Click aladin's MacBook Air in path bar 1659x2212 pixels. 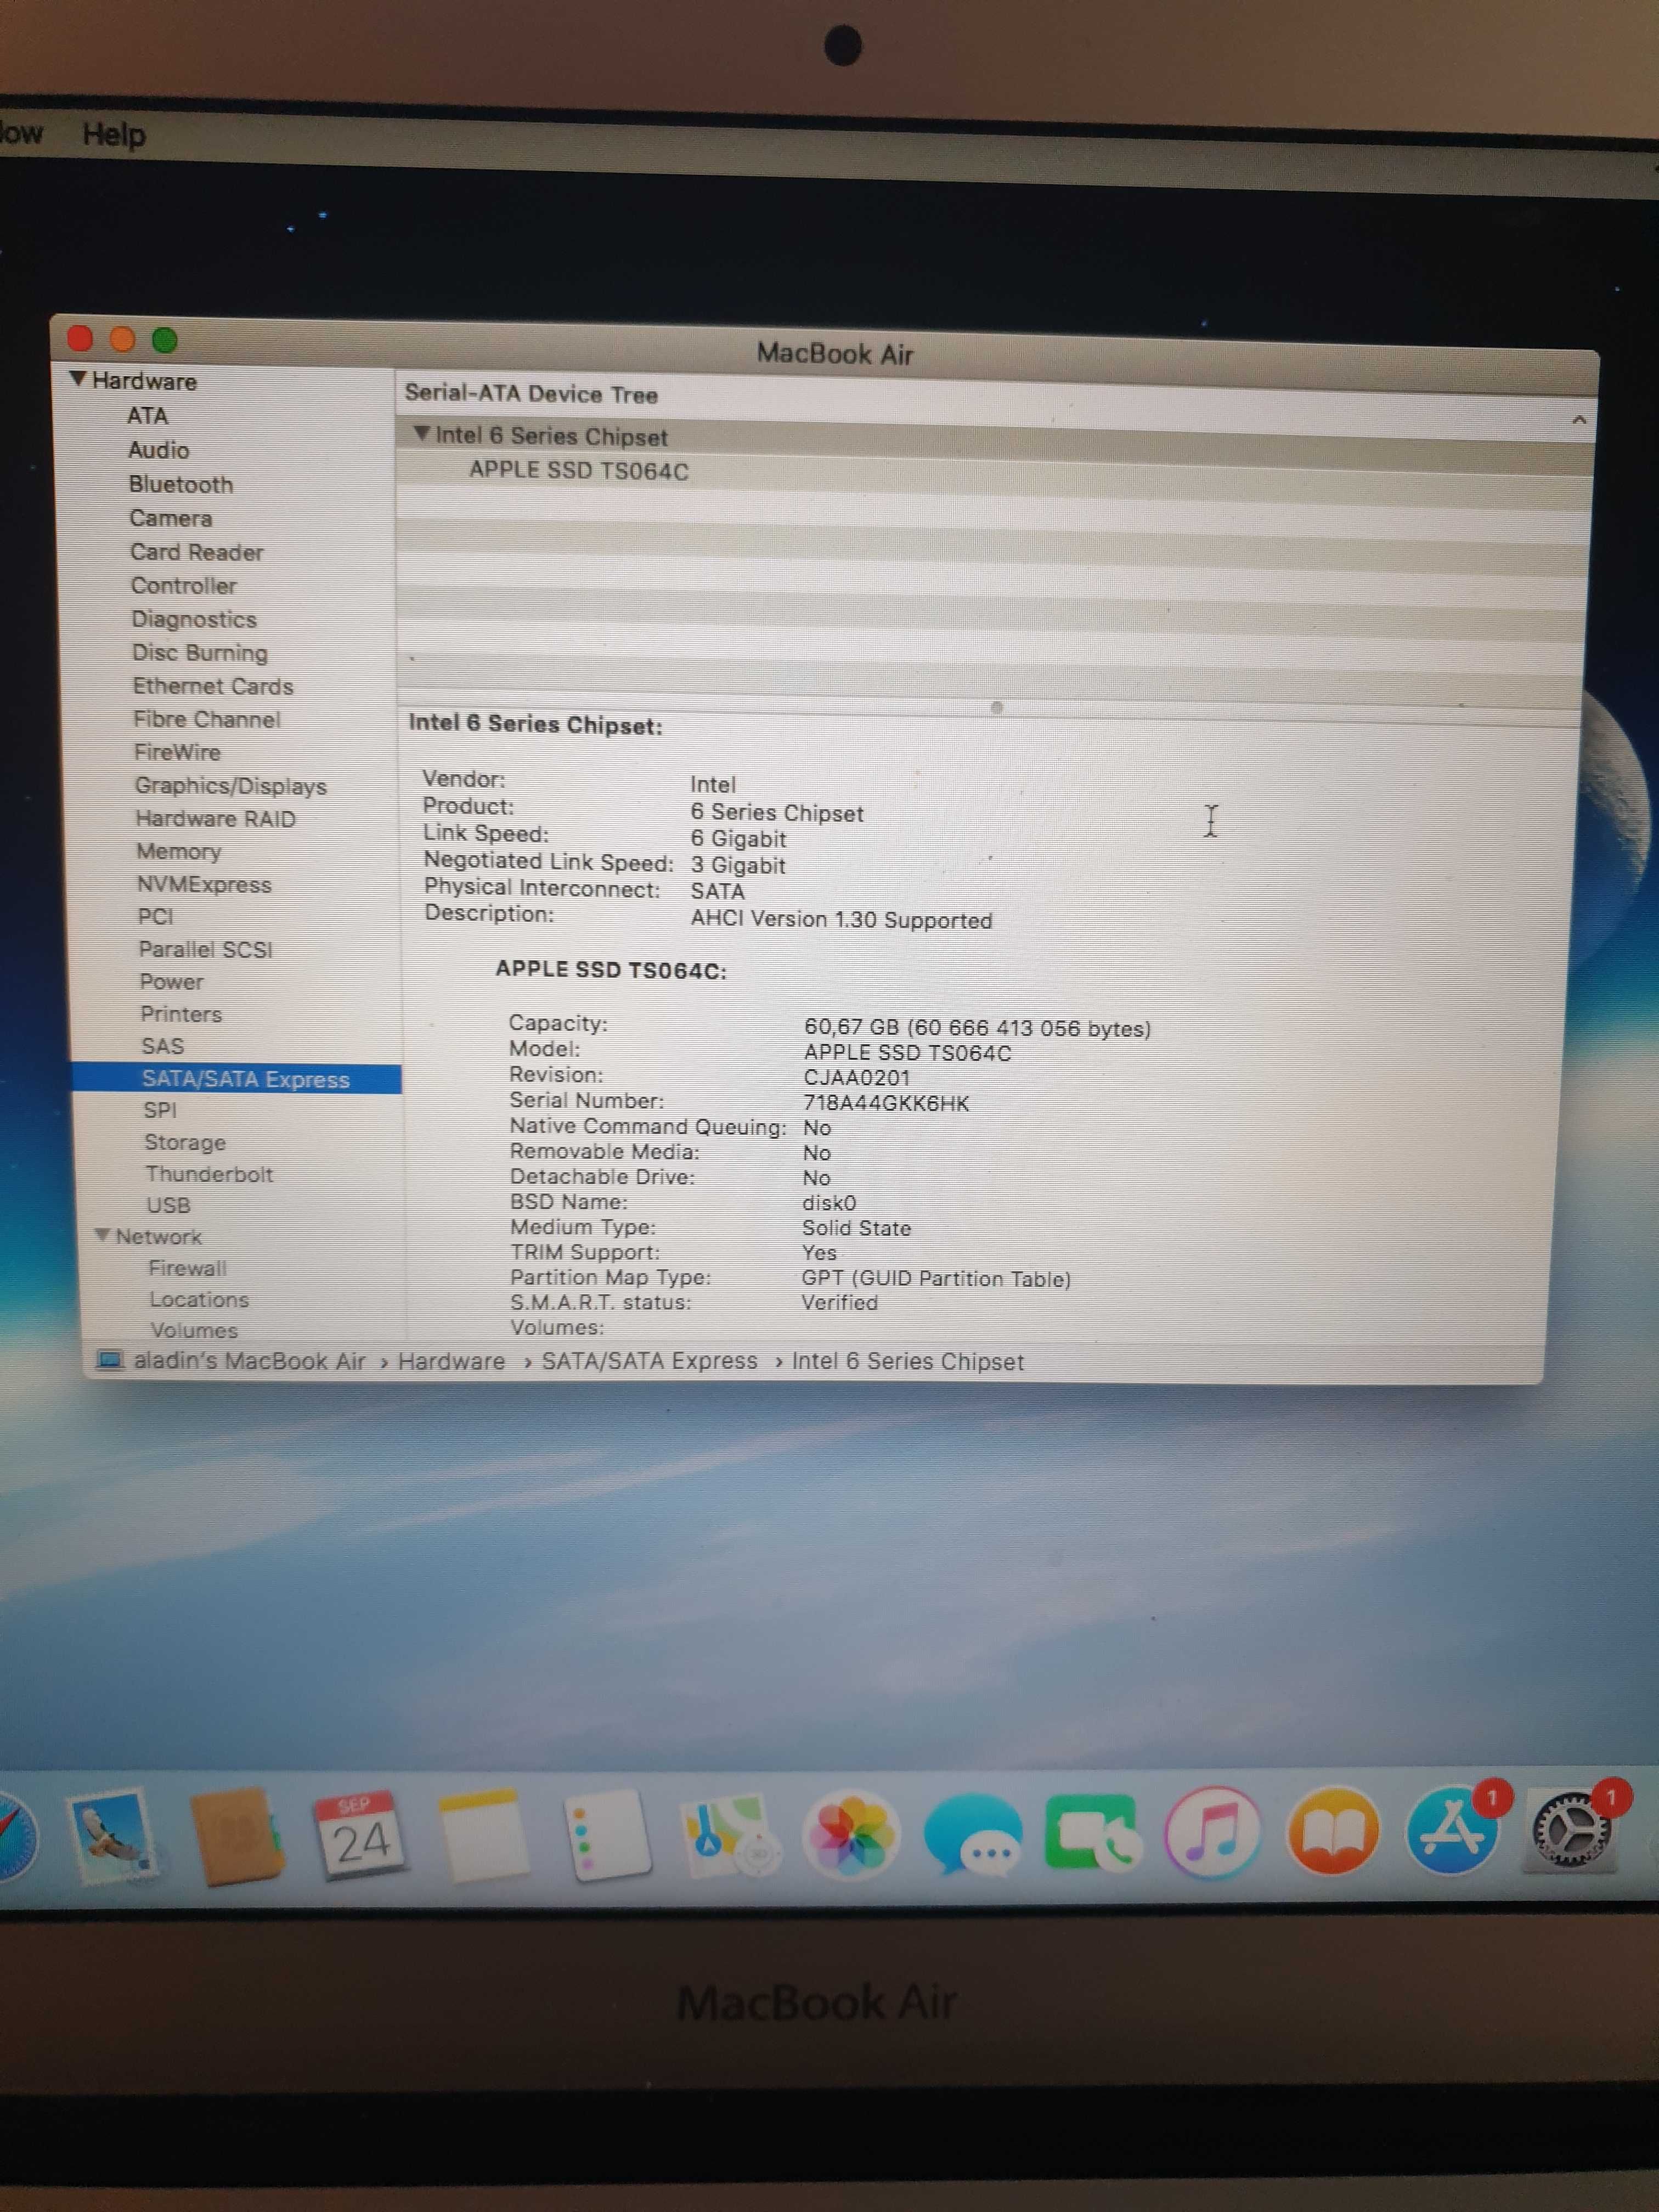[250, 1360]
